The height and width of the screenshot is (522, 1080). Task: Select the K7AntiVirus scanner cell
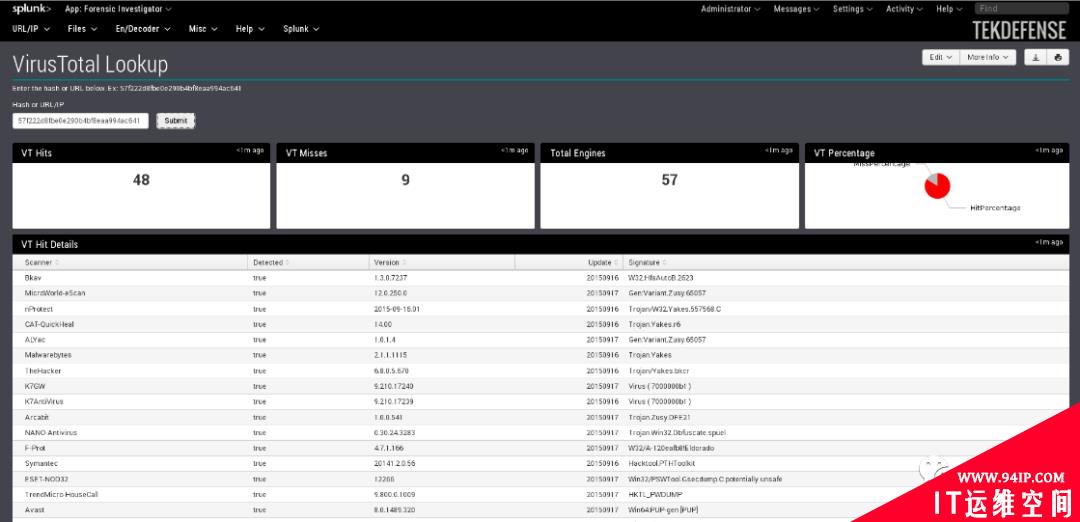click(44, 401)
